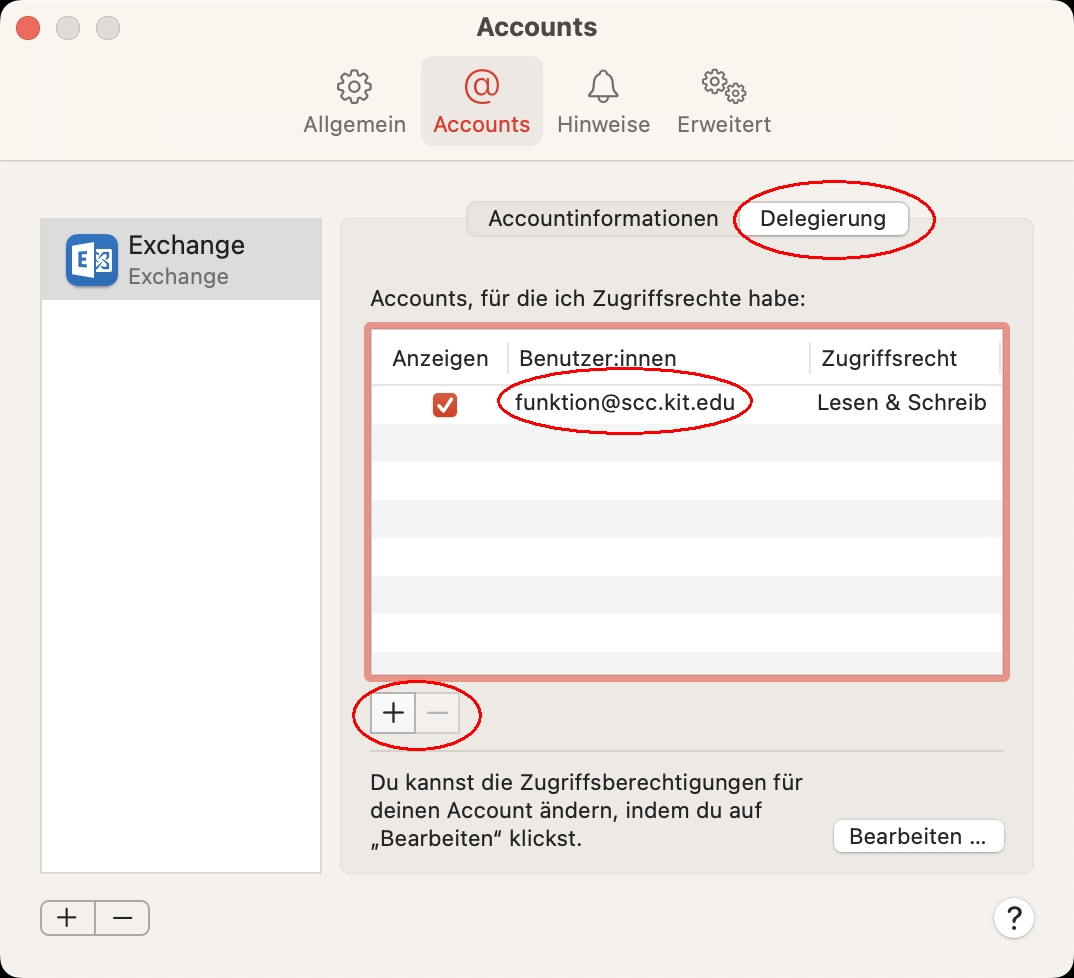Close the Accounts window with red button

coord(28,28)
